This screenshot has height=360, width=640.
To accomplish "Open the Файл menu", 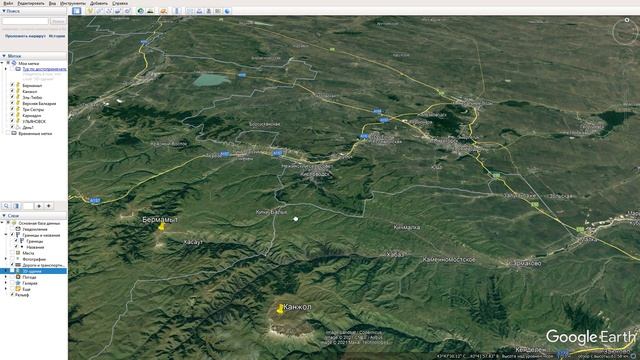I will click(x=8, y=3).
